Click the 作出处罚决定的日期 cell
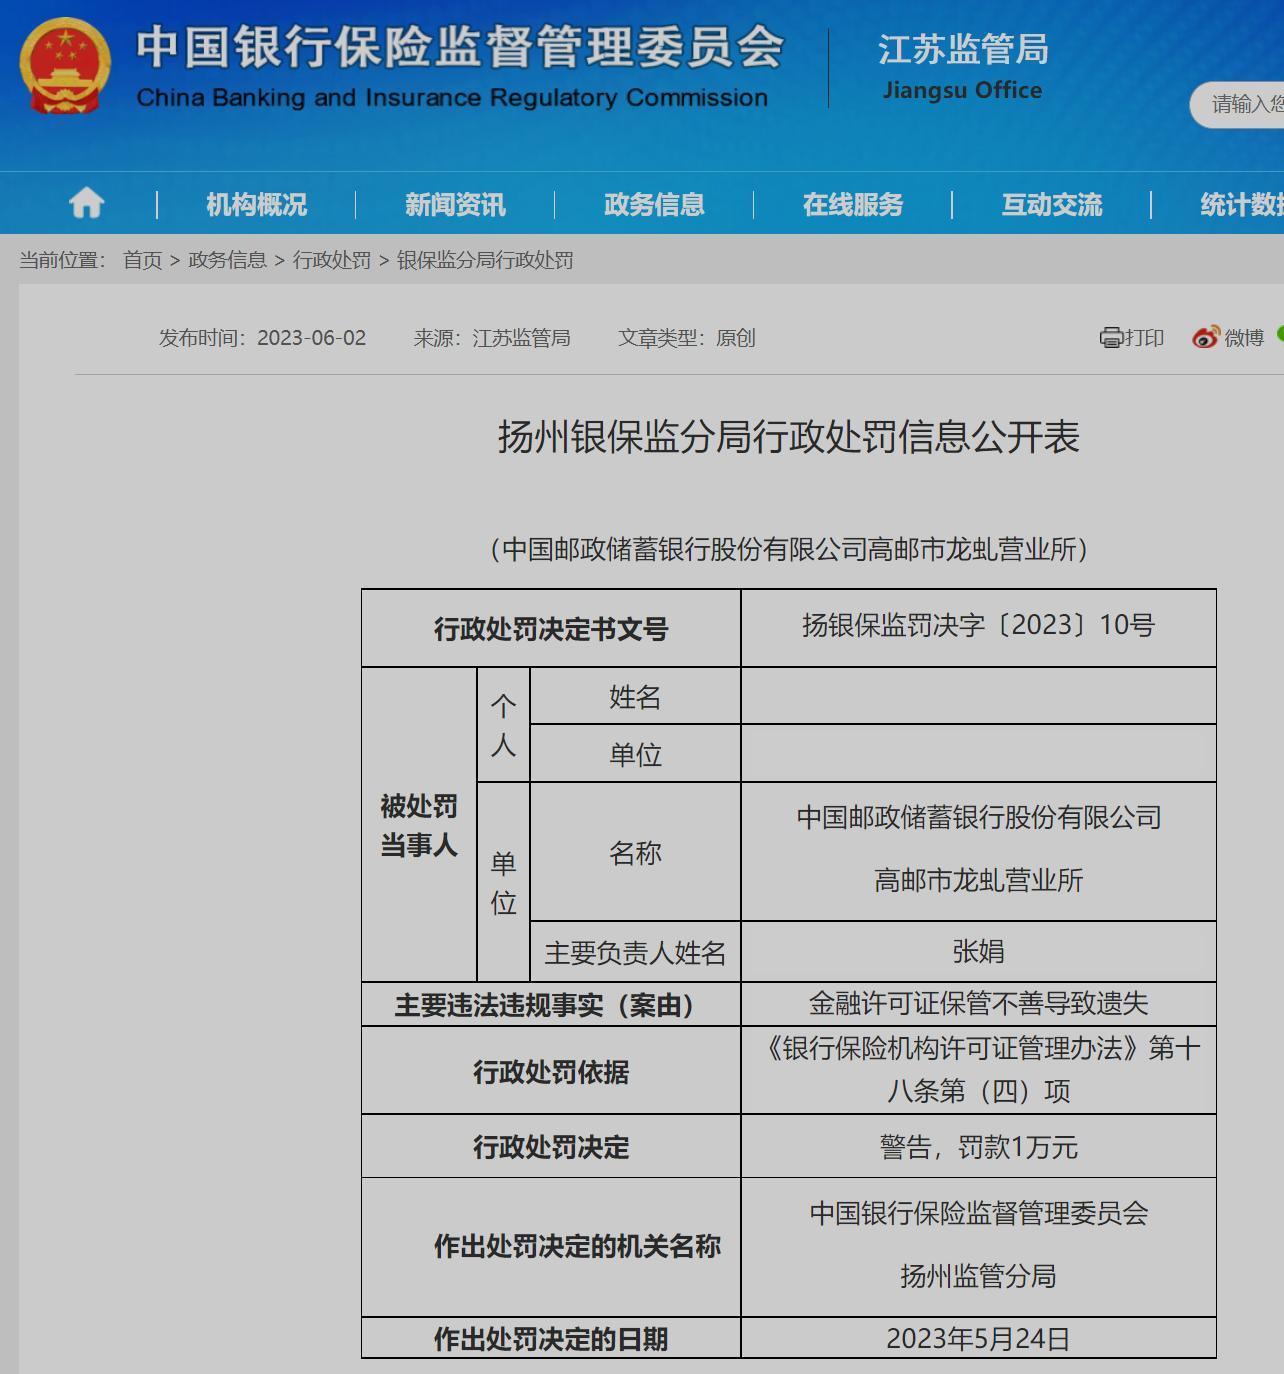Image resolution: width=1284 pixels, height=1374 pixels. [x=551, y=1339]
